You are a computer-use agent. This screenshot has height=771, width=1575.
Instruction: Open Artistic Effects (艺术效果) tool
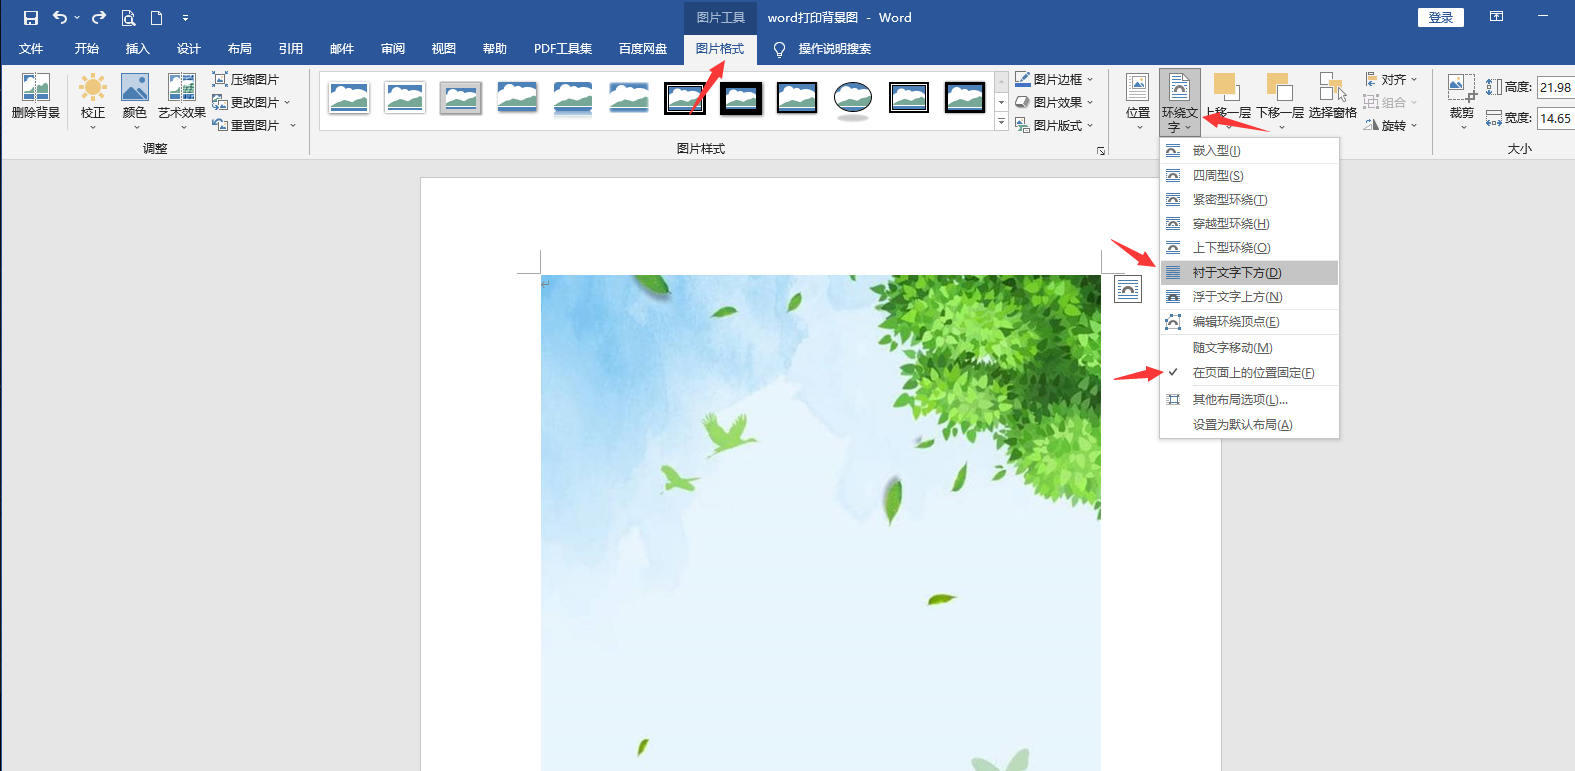coord(182,89)
